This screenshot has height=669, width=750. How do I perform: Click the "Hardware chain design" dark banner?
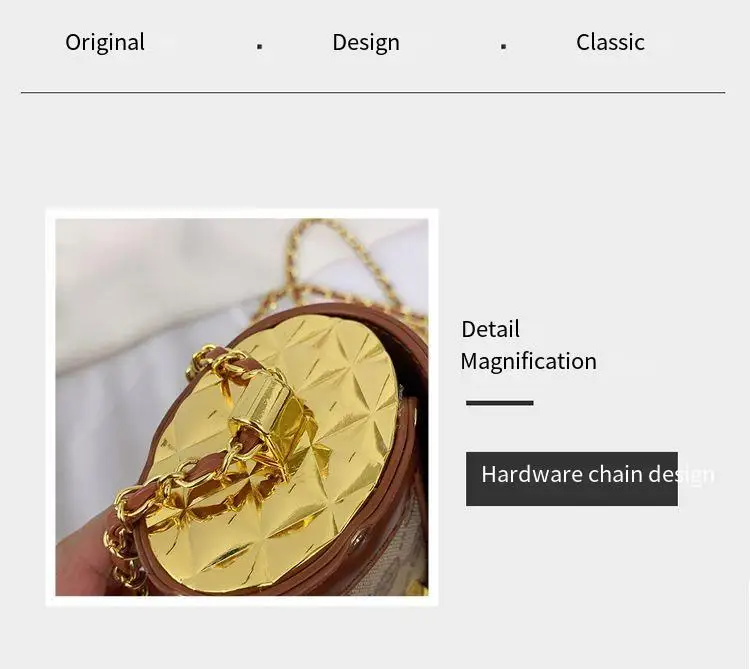(x=572, y=479)
